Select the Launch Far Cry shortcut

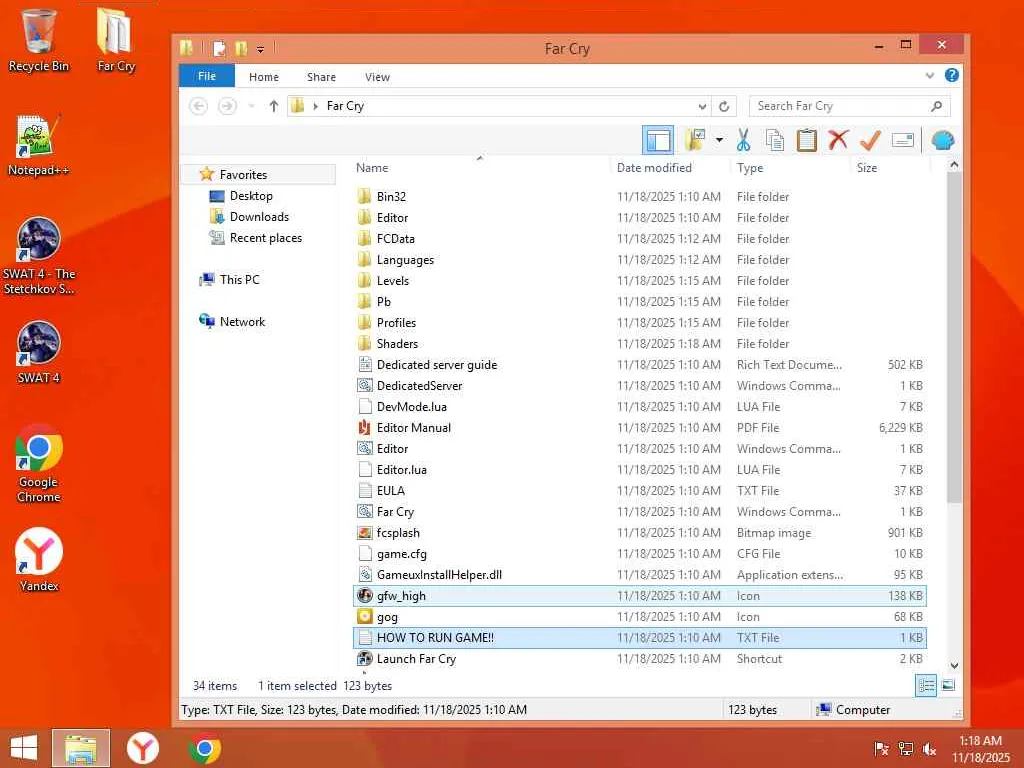point(639,658)
